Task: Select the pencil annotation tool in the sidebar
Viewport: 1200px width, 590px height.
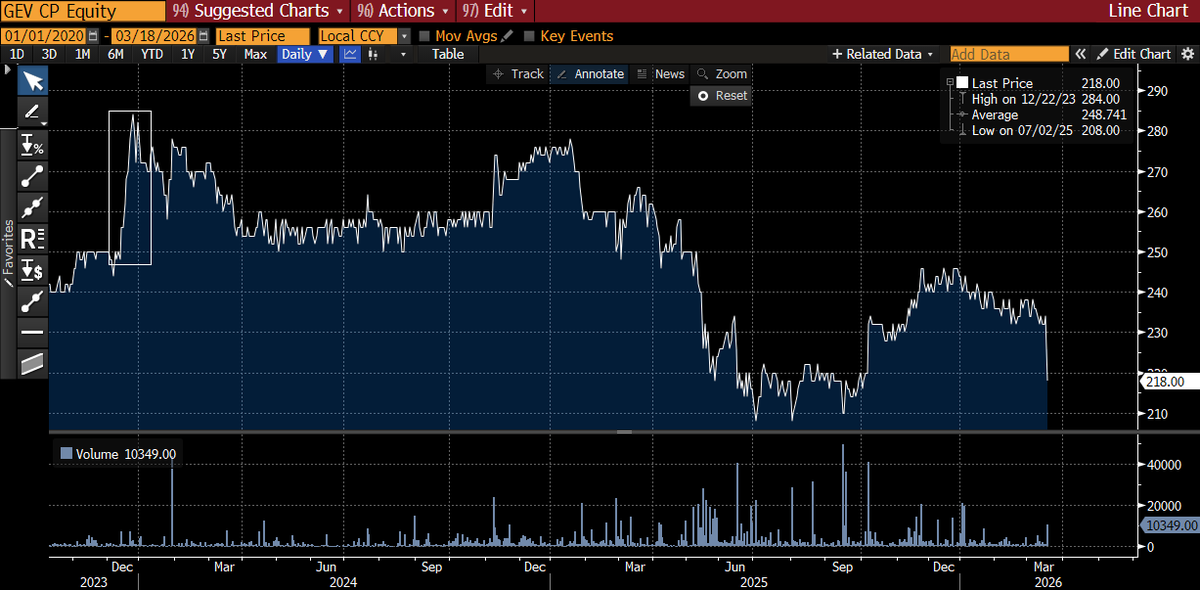Action: (33, 112)
